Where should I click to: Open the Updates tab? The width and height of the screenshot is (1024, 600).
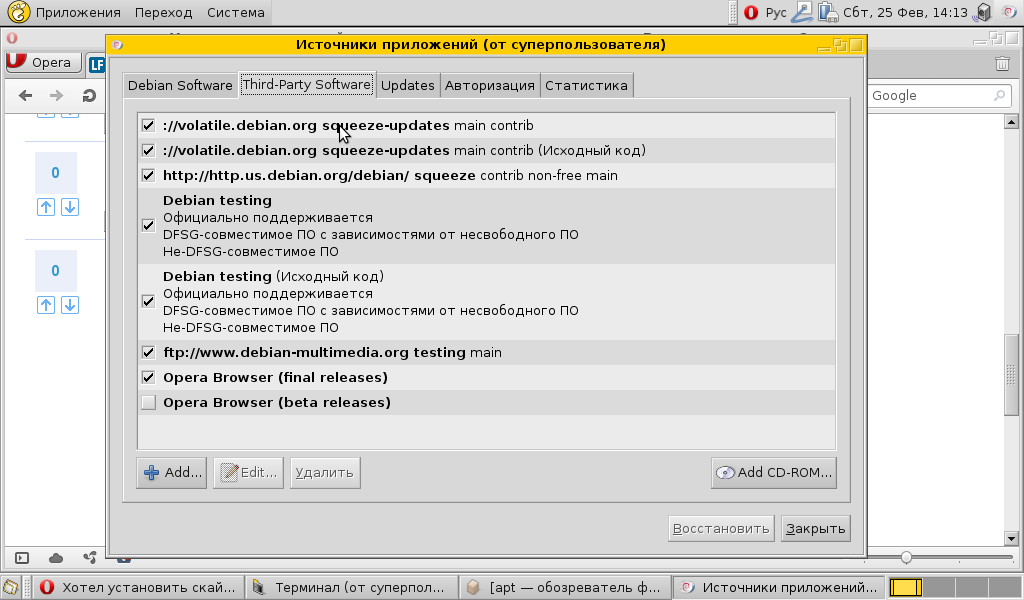(408, 86)
